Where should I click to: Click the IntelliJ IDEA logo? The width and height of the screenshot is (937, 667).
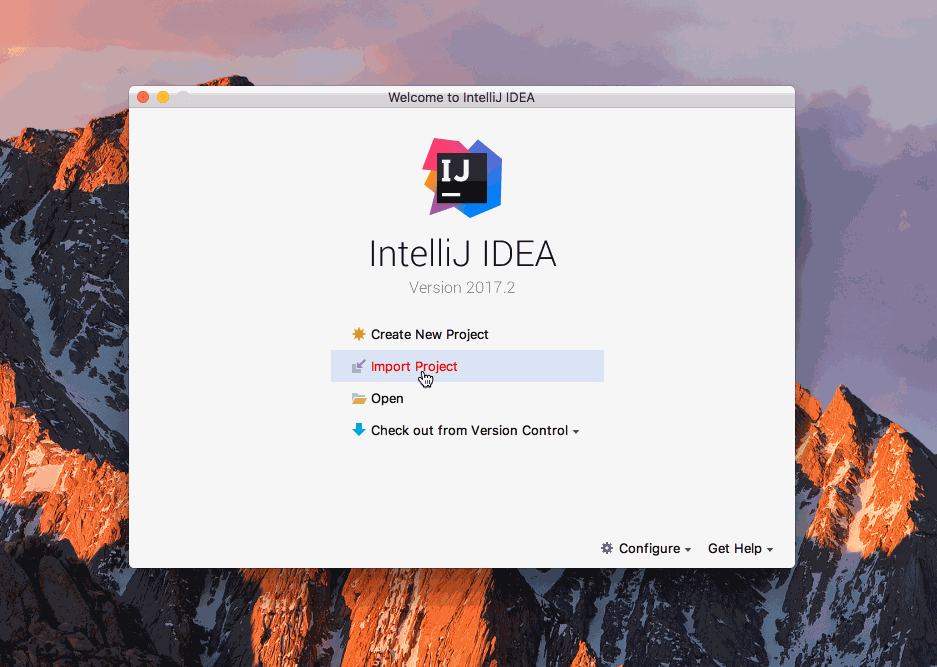point(463,178)
